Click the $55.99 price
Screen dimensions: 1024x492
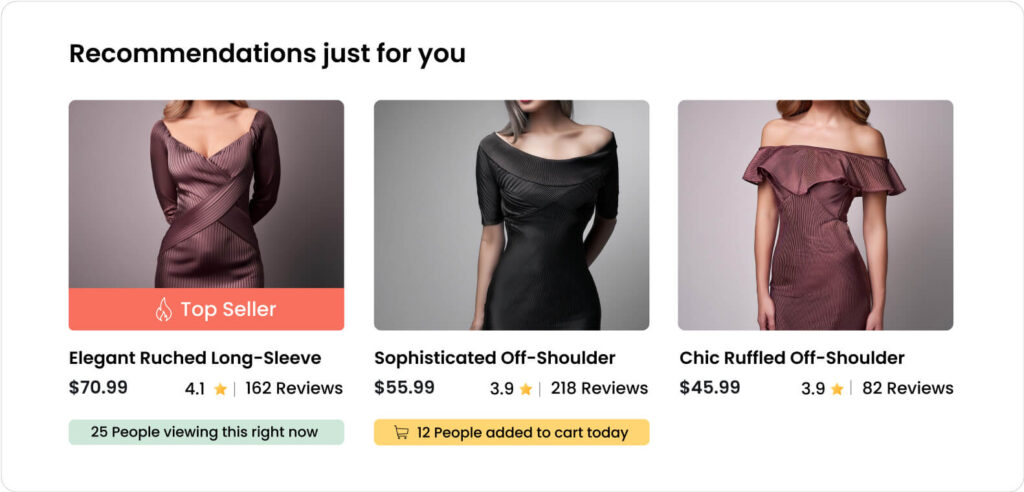(x=404, y=387)
